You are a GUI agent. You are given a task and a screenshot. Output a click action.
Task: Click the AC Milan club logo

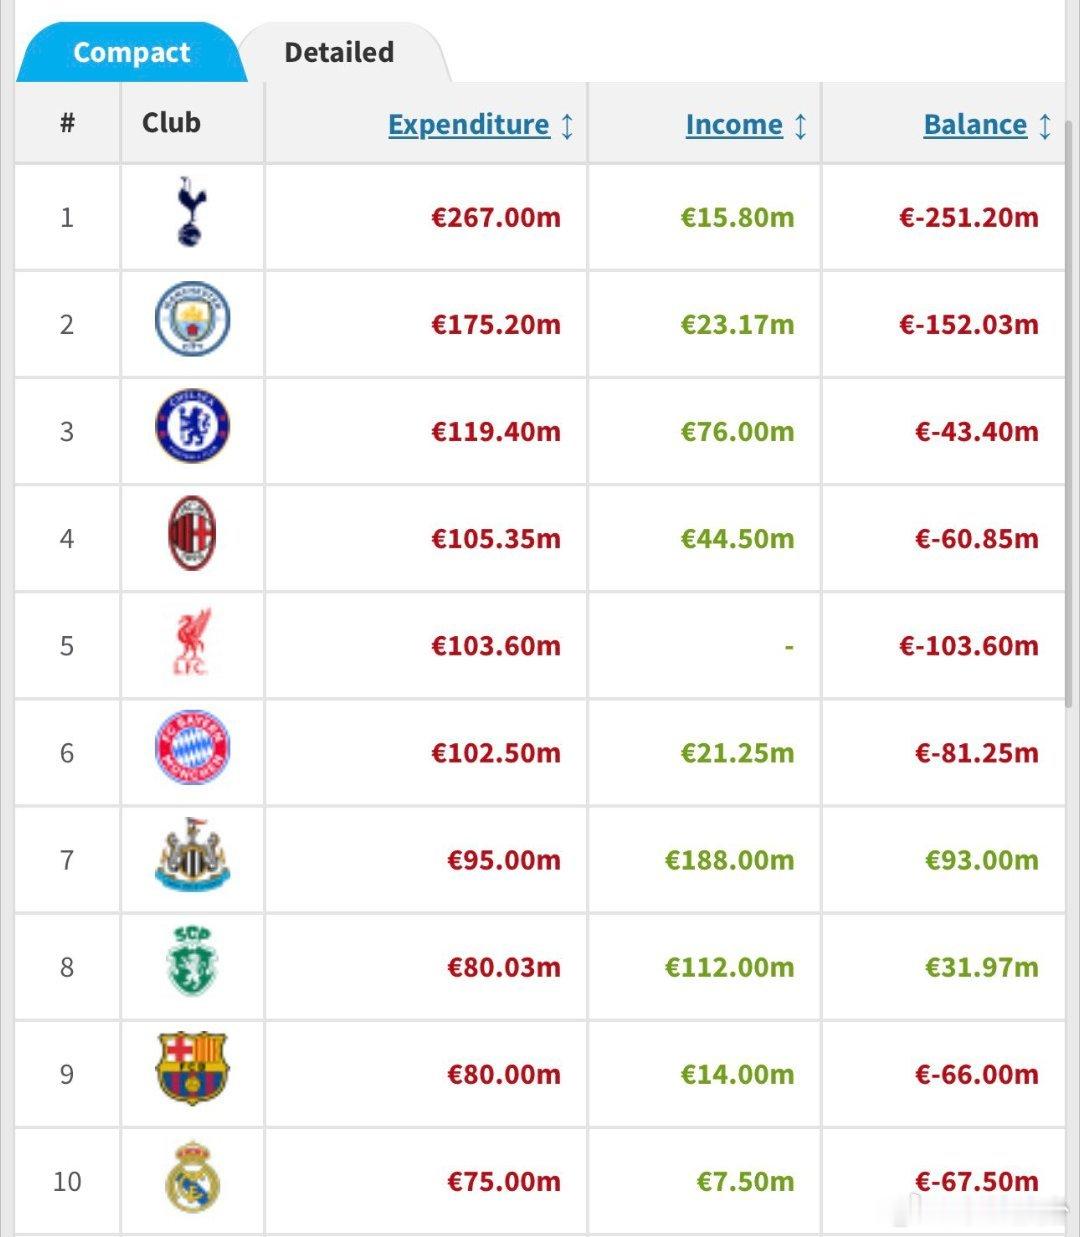[x=191, y=533]
